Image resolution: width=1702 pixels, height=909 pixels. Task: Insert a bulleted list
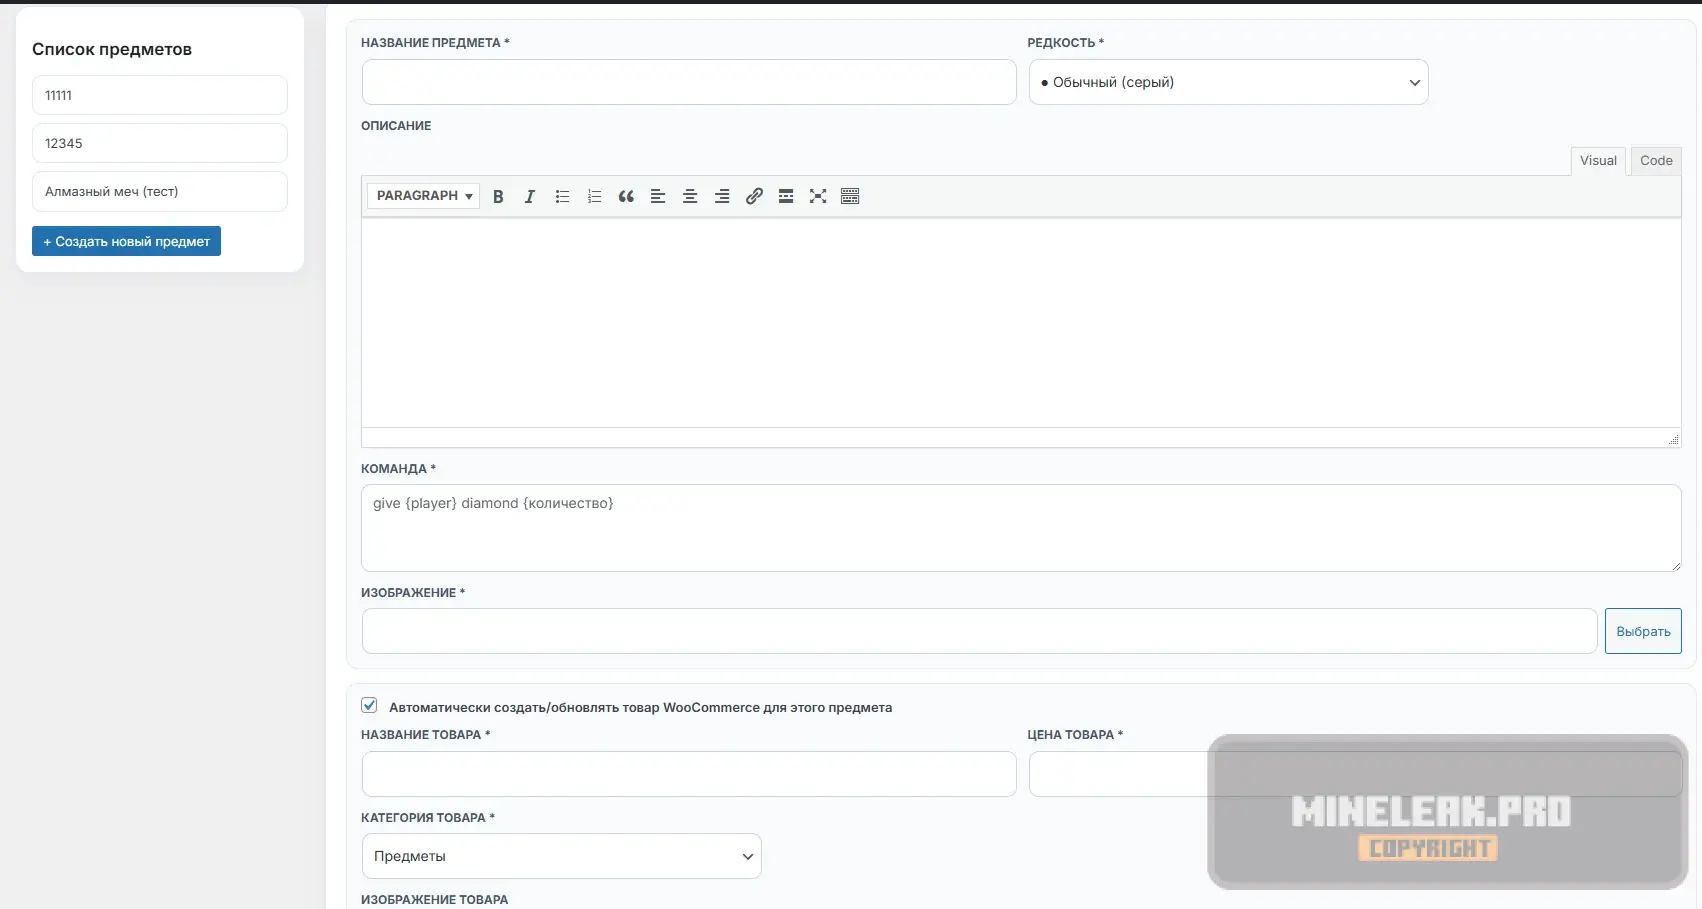pos(562,196)
